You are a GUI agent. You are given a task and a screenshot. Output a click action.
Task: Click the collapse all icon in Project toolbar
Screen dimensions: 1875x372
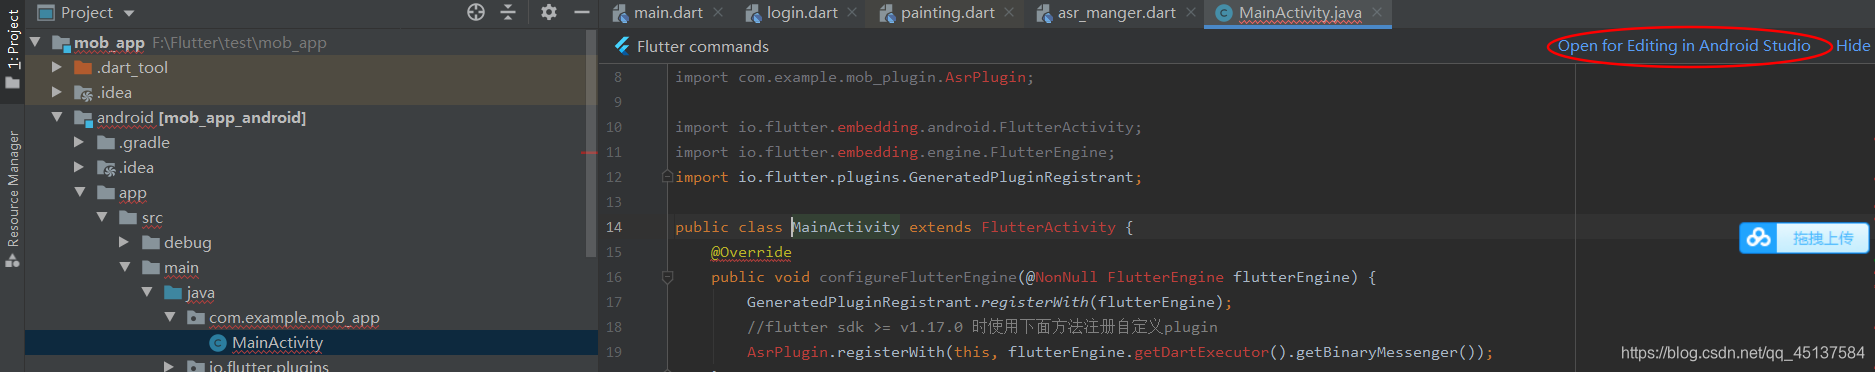click(508, 12)
